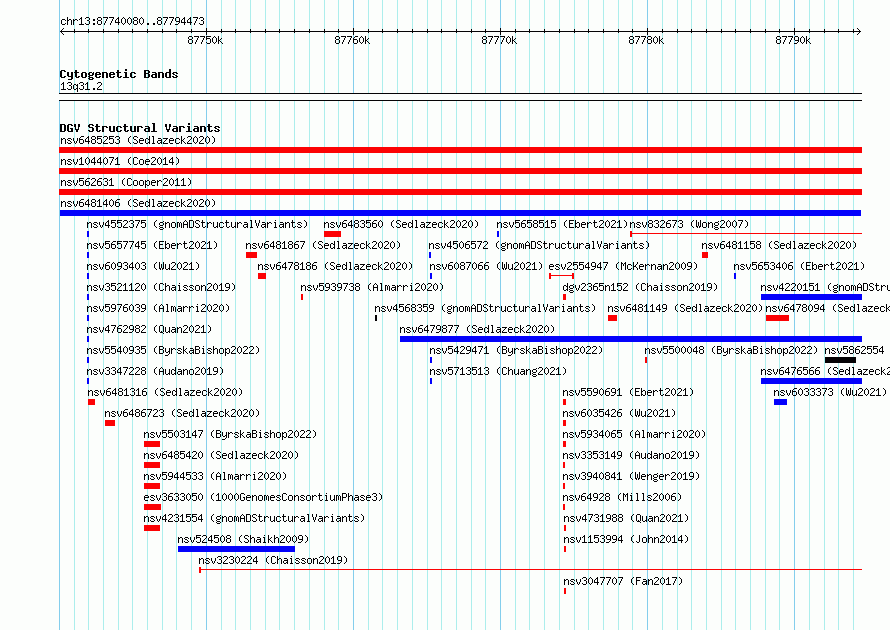The height and width of the screenshot is (630, 890).
Task: Select the red bar under nsv6485253
Action: pos(460,150)
